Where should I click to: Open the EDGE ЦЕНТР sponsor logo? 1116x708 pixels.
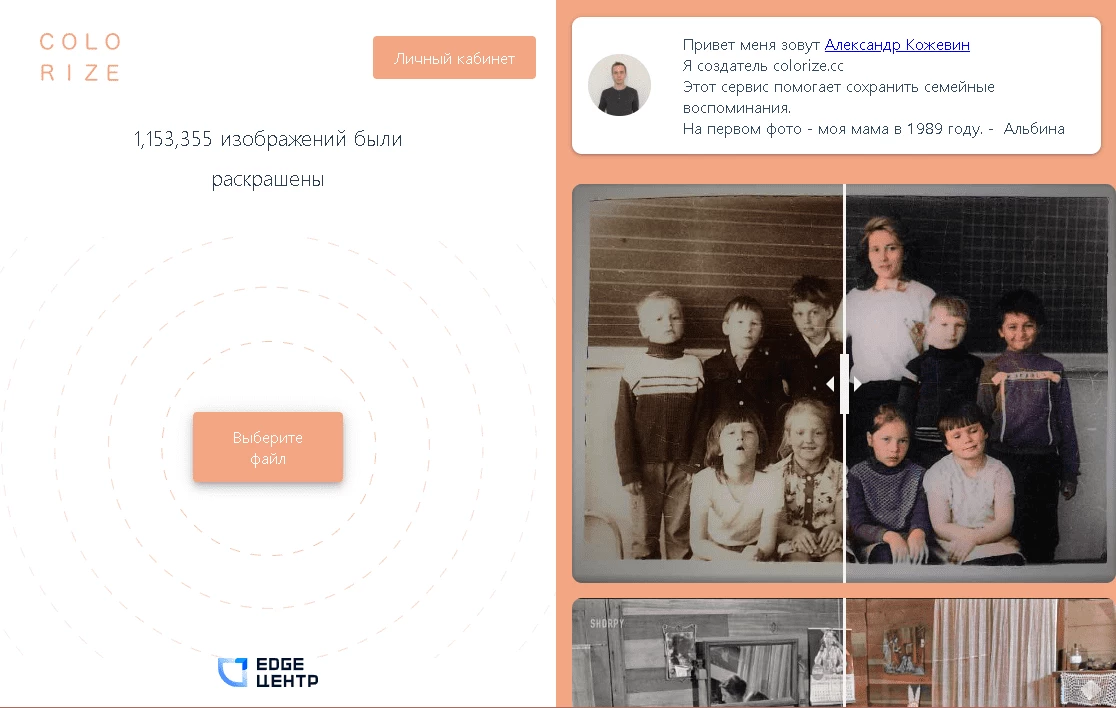[x=268, y=672]
